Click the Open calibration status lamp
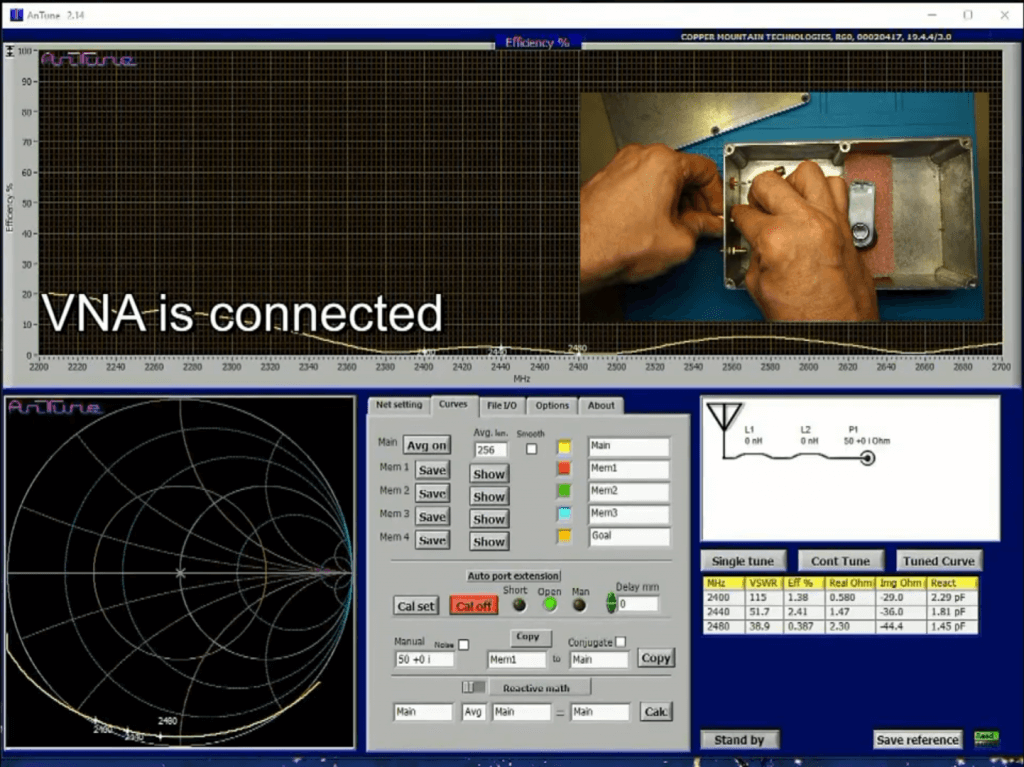1024x767 pixels. [x=550, y=602]
